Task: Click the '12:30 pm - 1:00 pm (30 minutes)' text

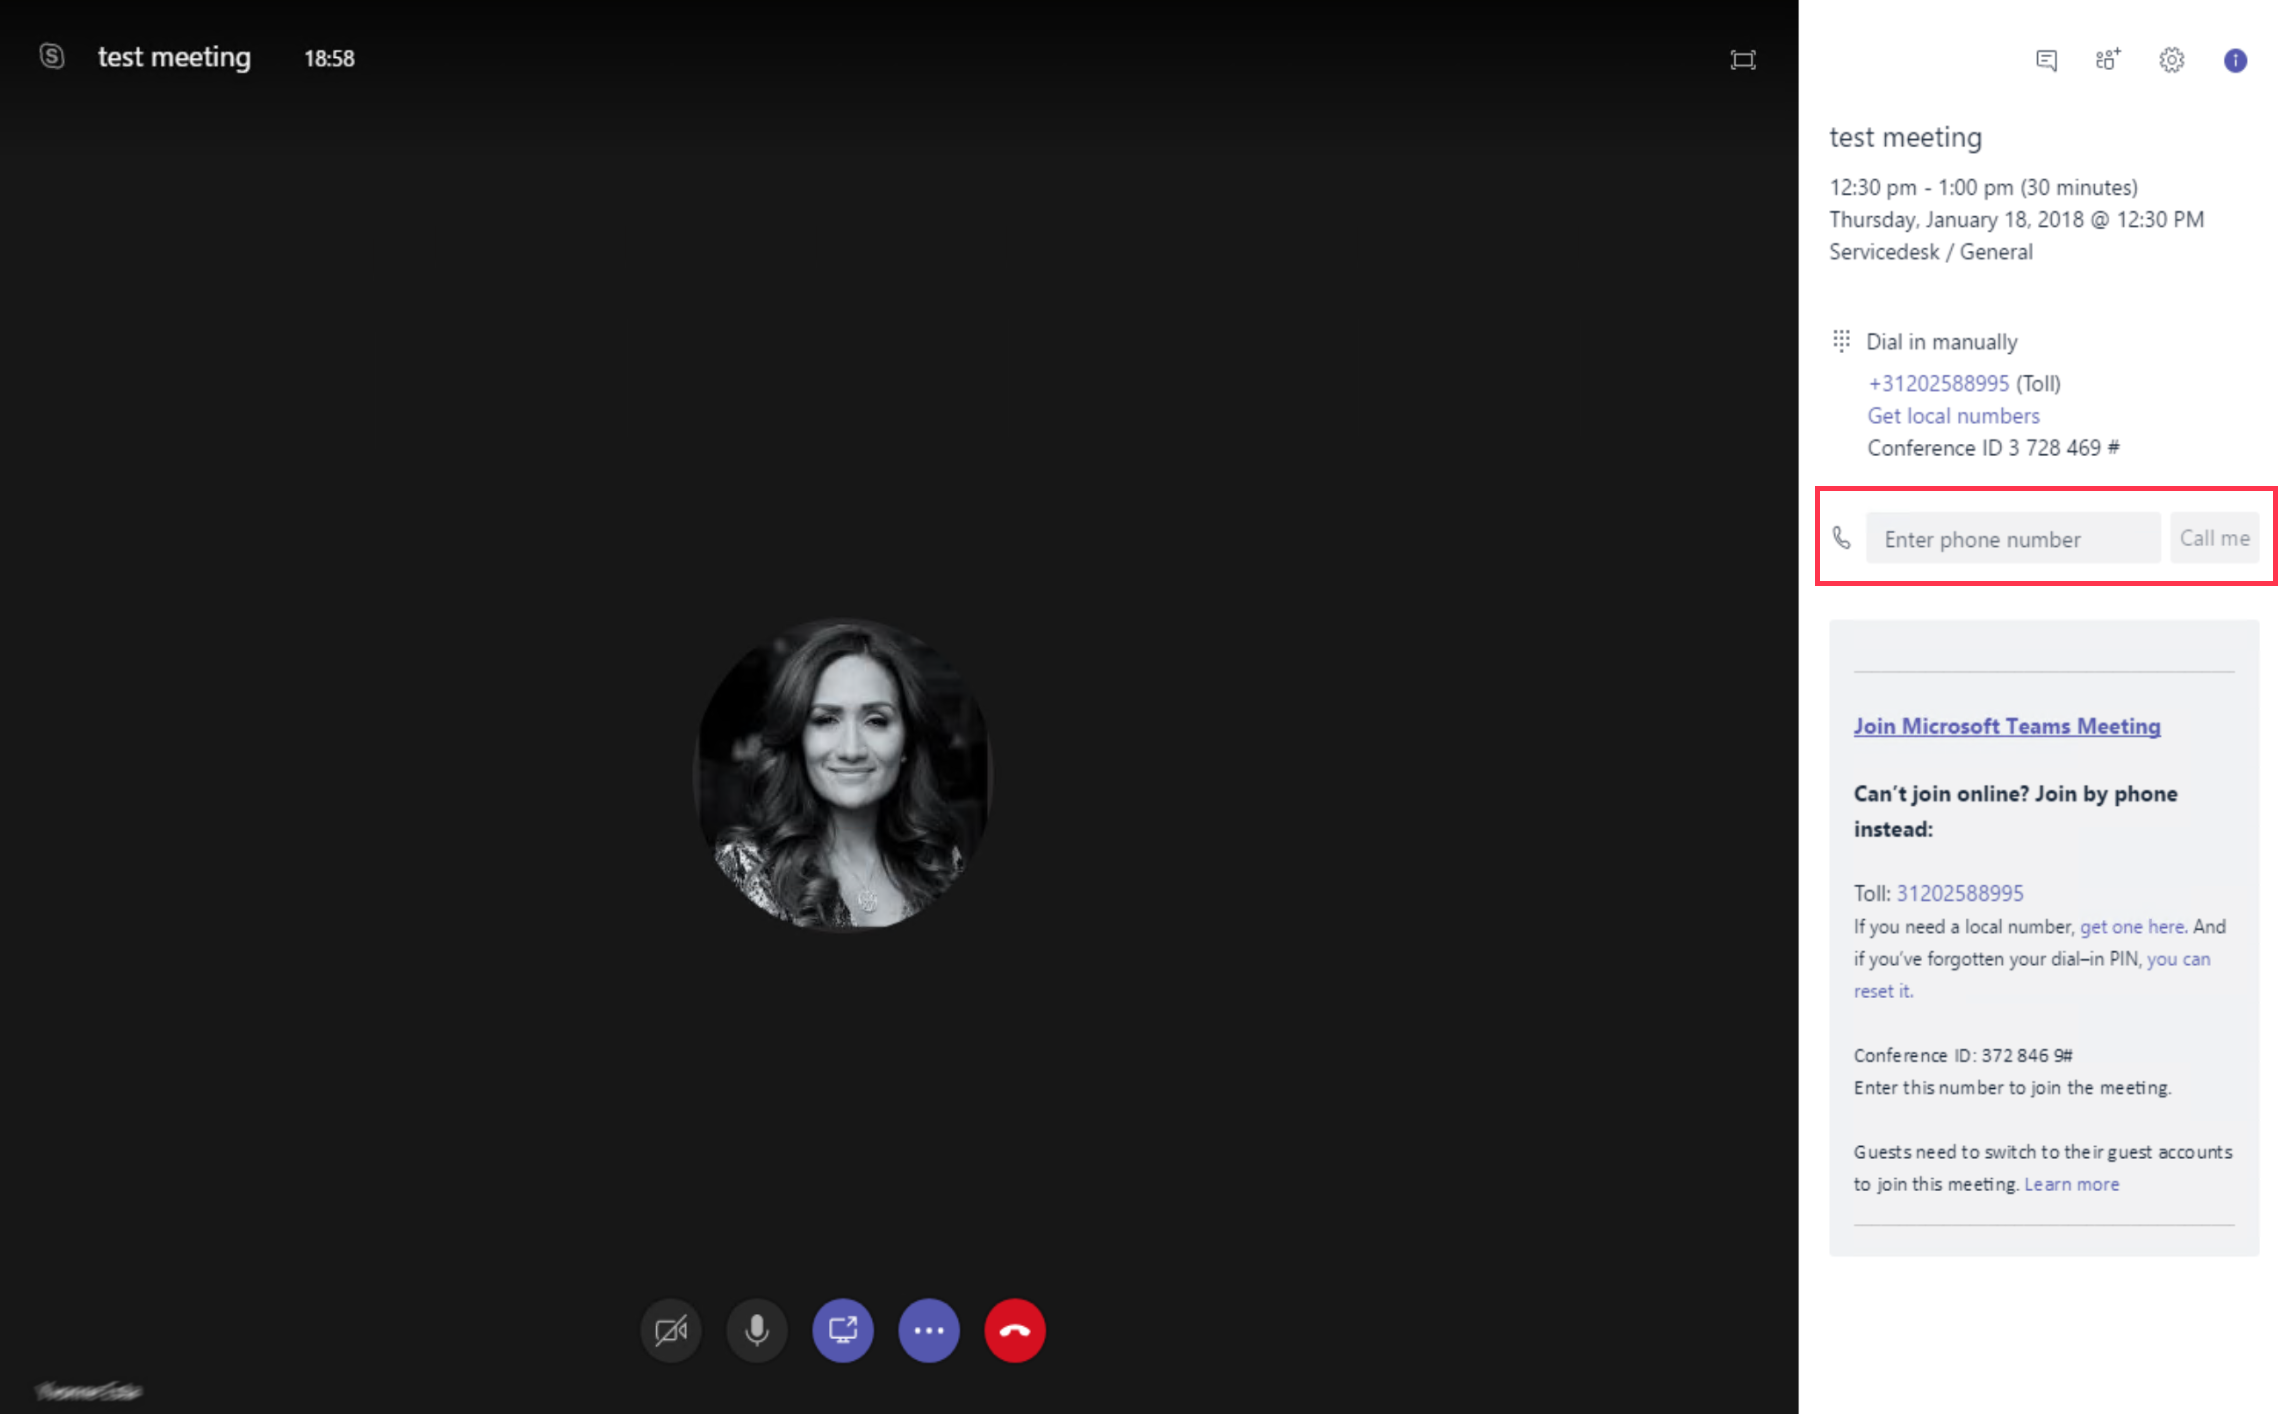Action: [x=1983, y=187]
